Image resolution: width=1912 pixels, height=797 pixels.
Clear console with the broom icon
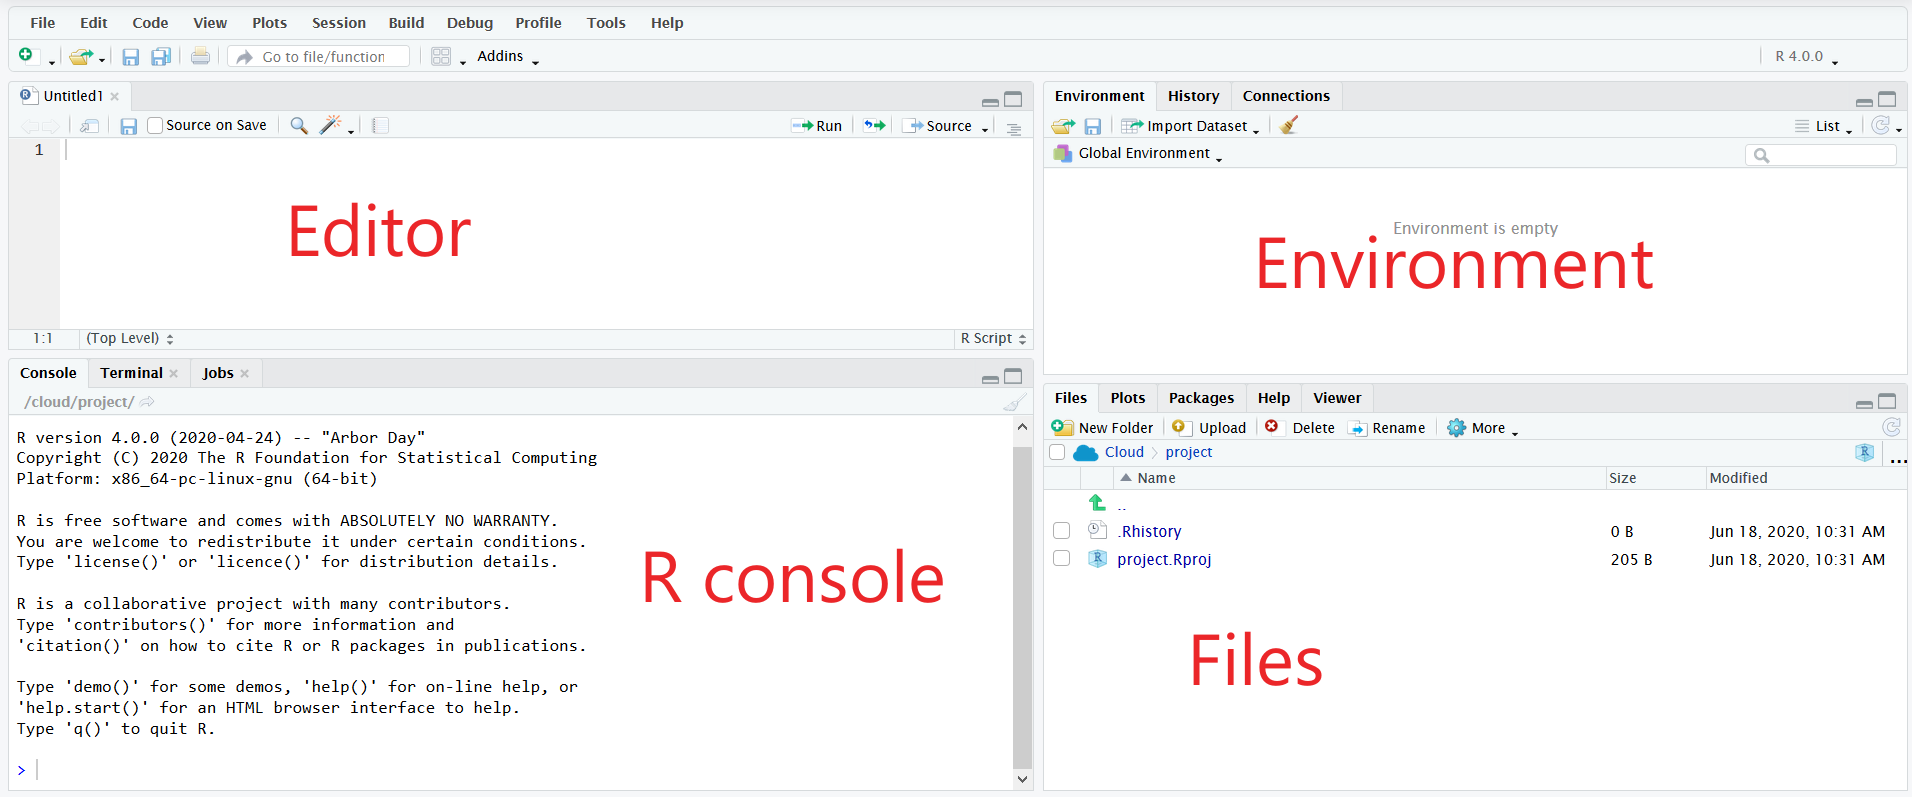pyautogui.click(x=1014, y=402)
